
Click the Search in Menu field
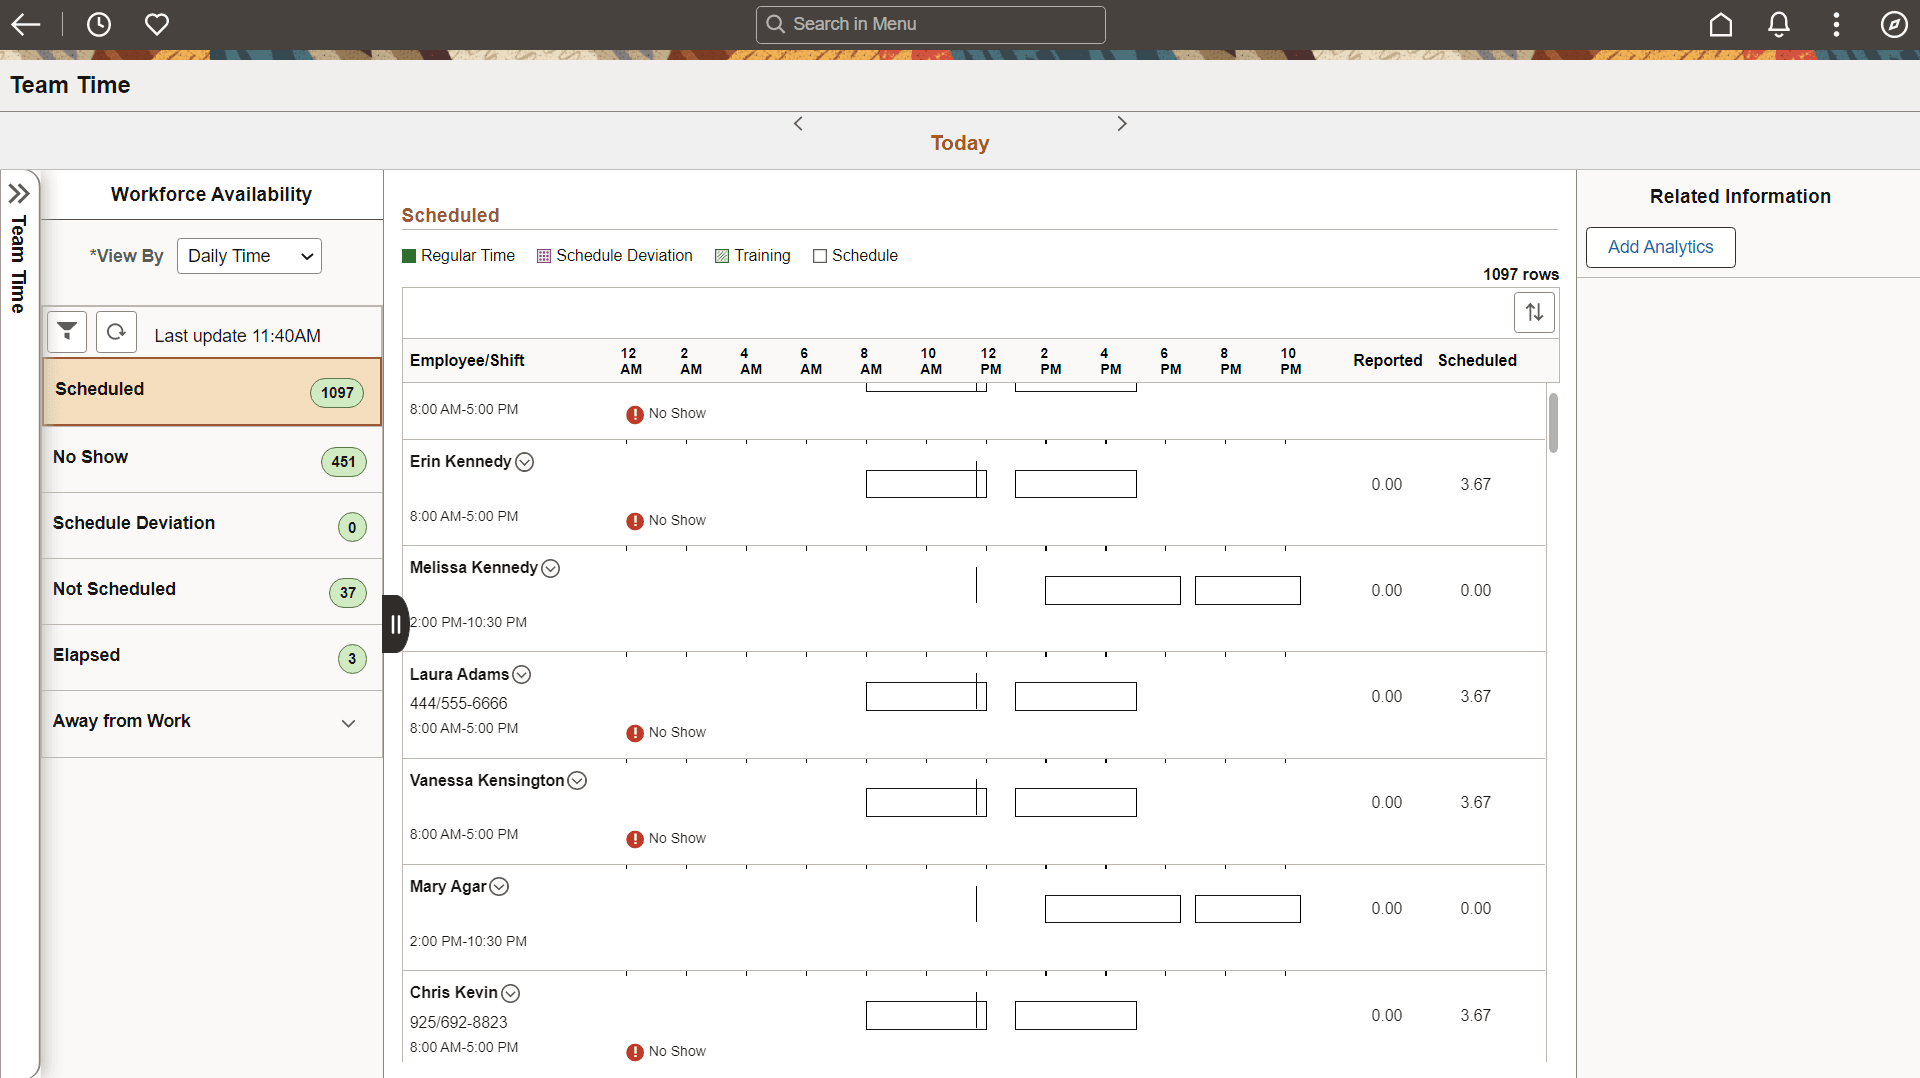[931, 24]
